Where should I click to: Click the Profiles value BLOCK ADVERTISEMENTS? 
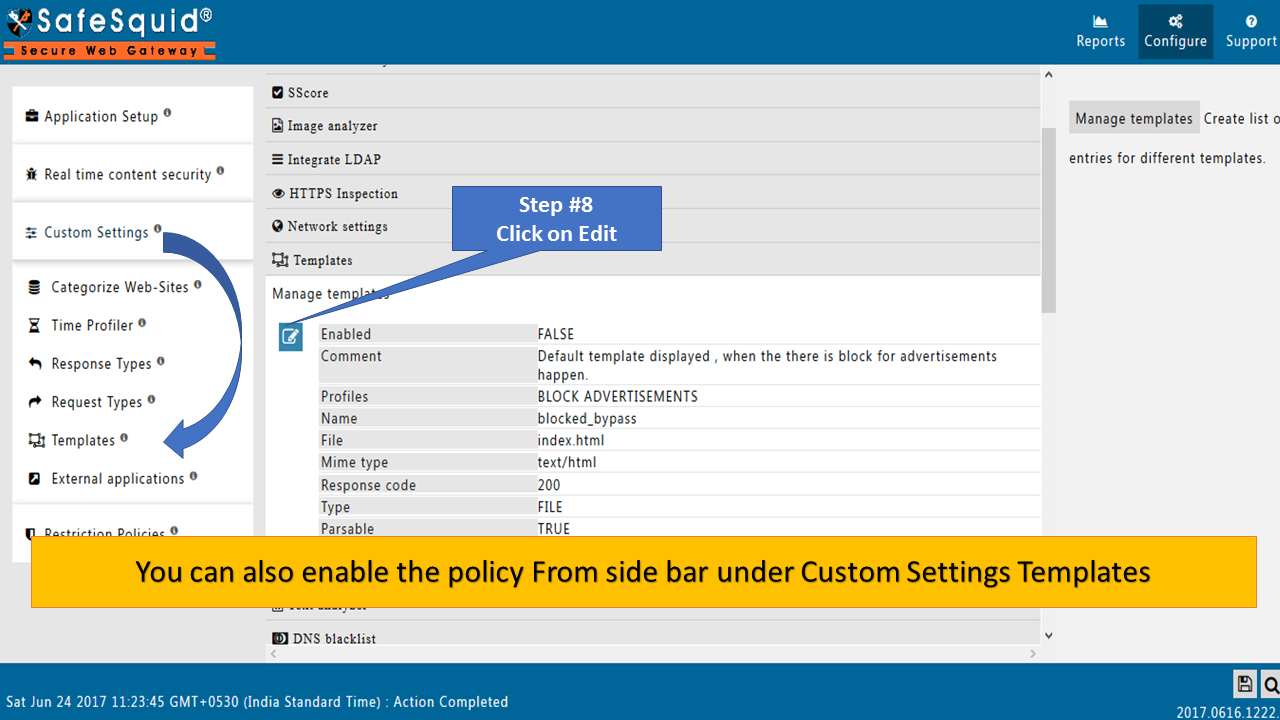pos(617,396)
